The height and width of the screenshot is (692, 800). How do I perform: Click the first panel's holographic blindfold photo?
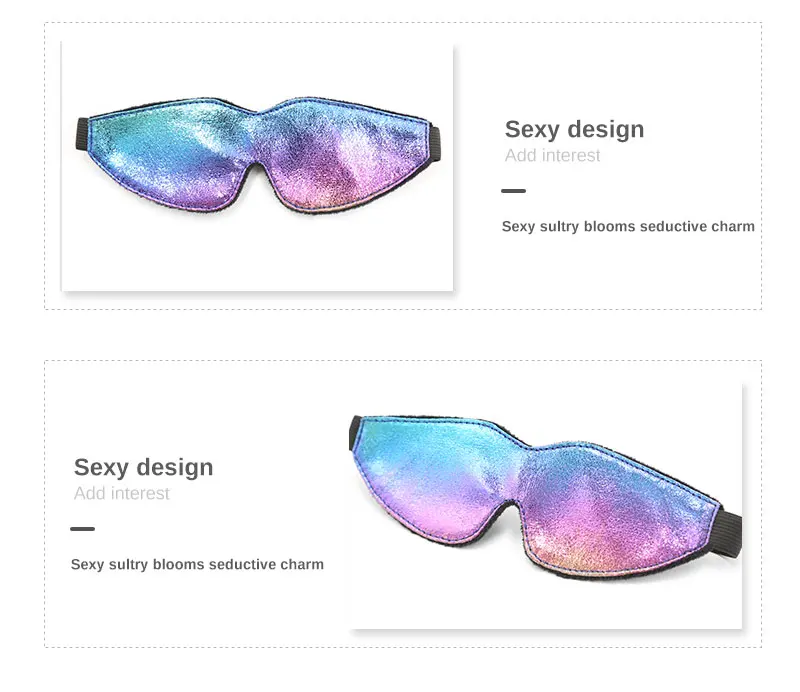pos(257,166)
